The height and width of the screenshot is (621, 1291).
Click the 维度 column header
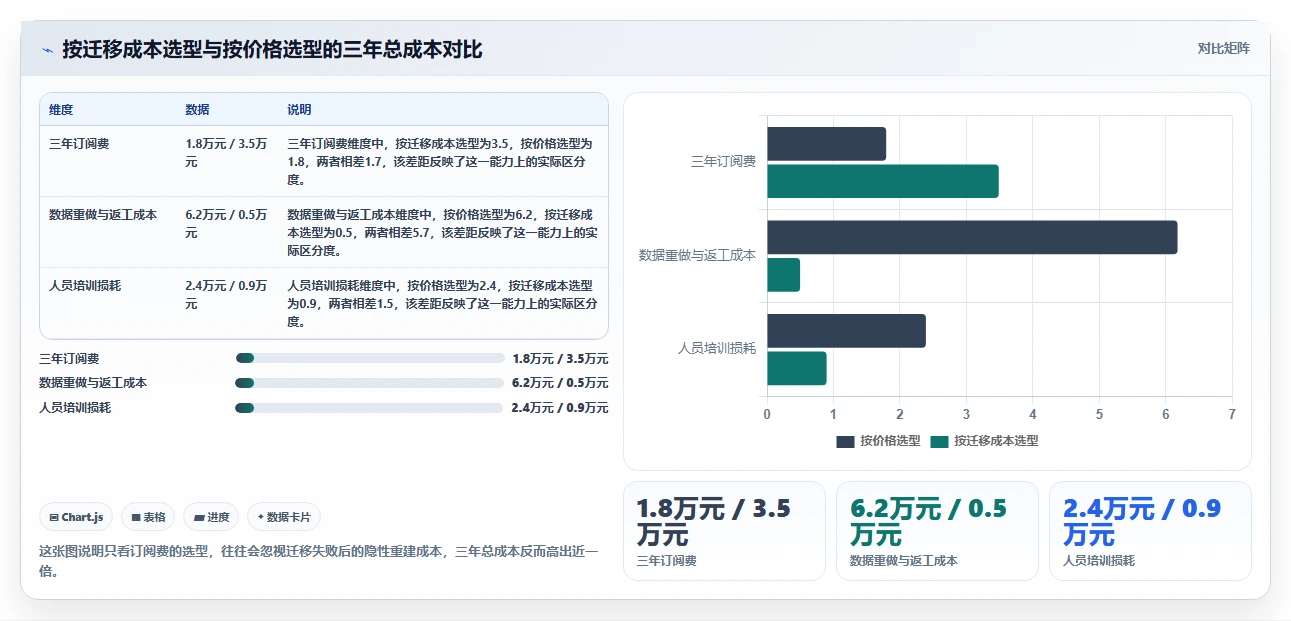click(x=61, y=110)
